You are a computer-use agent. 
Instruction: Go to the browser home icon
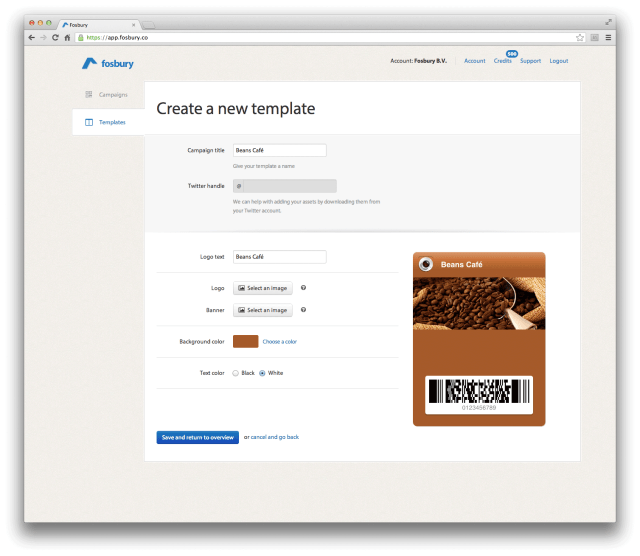point(67,38)
